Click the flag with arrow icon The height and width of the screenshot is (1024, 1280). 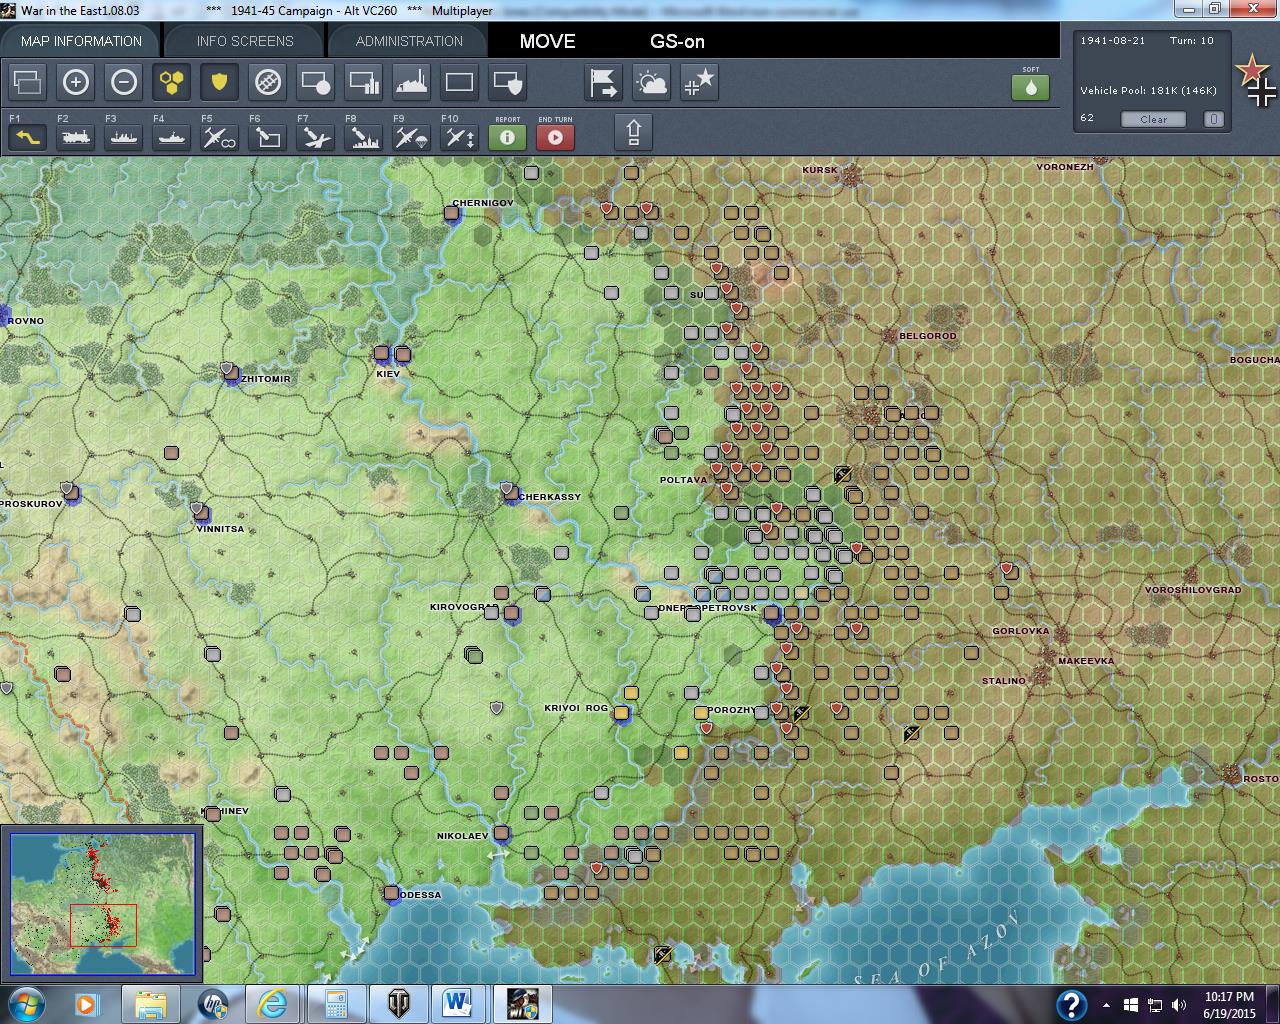pos(604,82)
